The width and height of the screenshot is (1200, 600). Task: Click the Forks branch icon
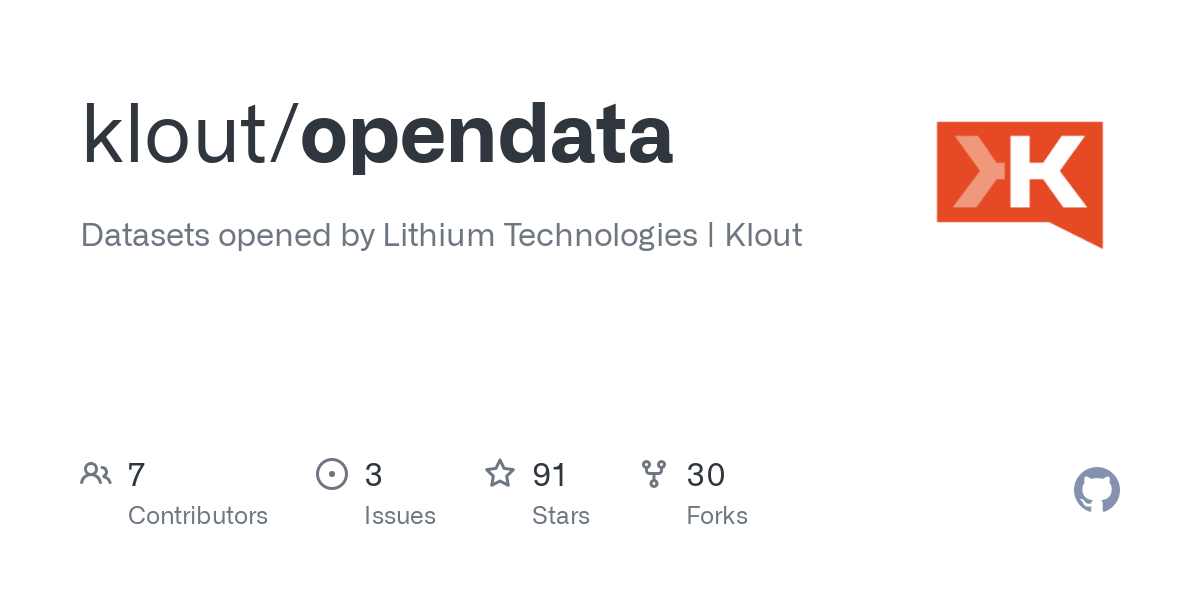(x=654, y=473)
